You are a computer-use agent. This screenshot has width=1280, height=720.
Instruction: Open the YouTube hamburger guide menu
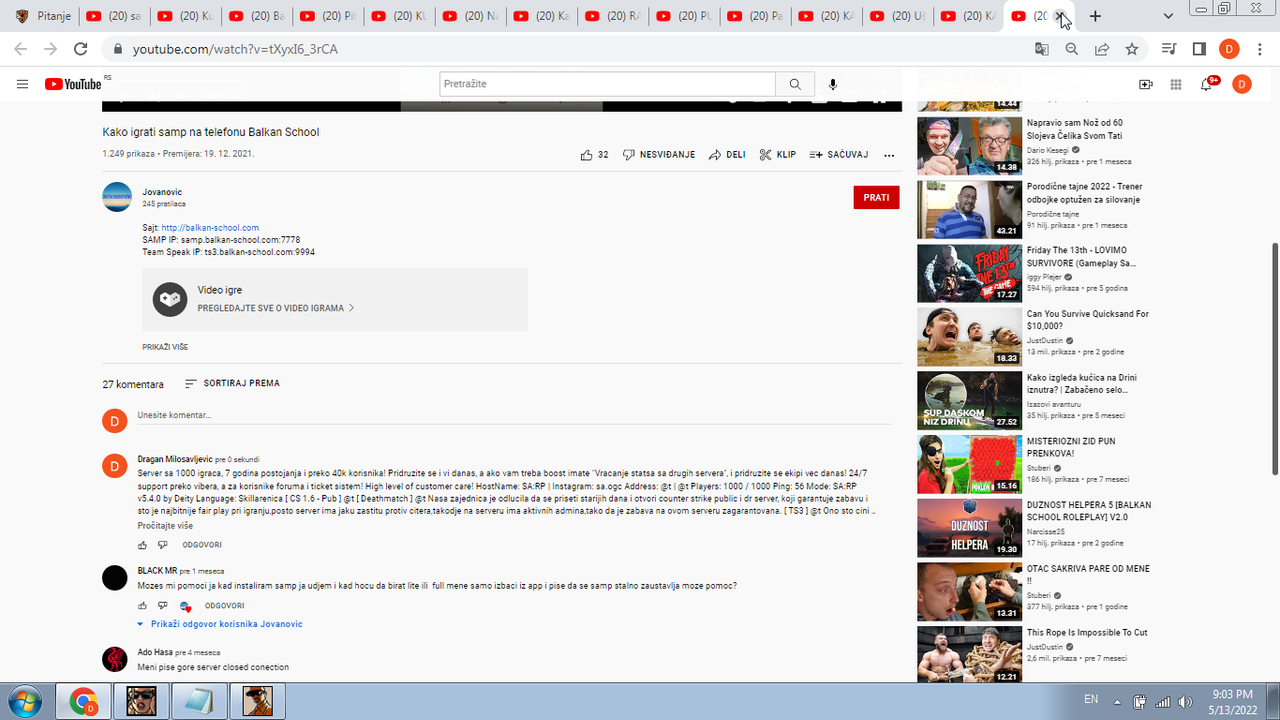click(x=22, y=84)
